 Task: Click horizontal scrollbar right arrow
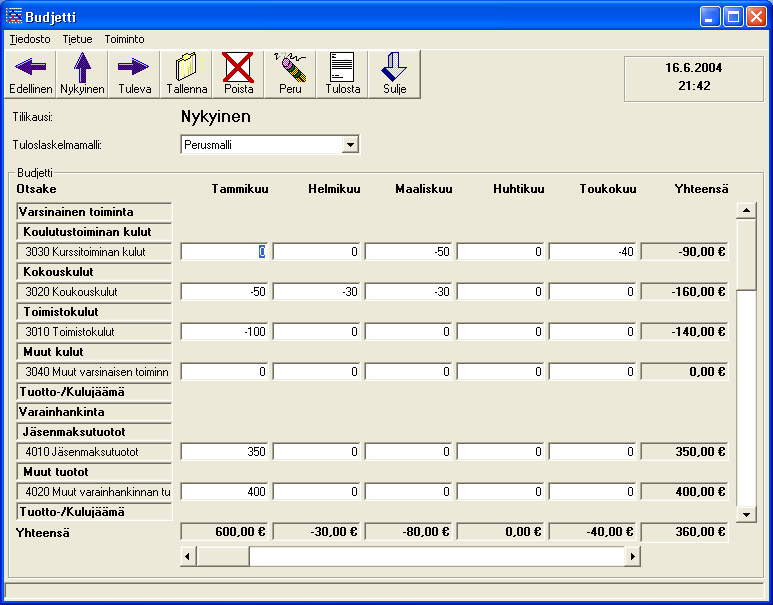632,557
